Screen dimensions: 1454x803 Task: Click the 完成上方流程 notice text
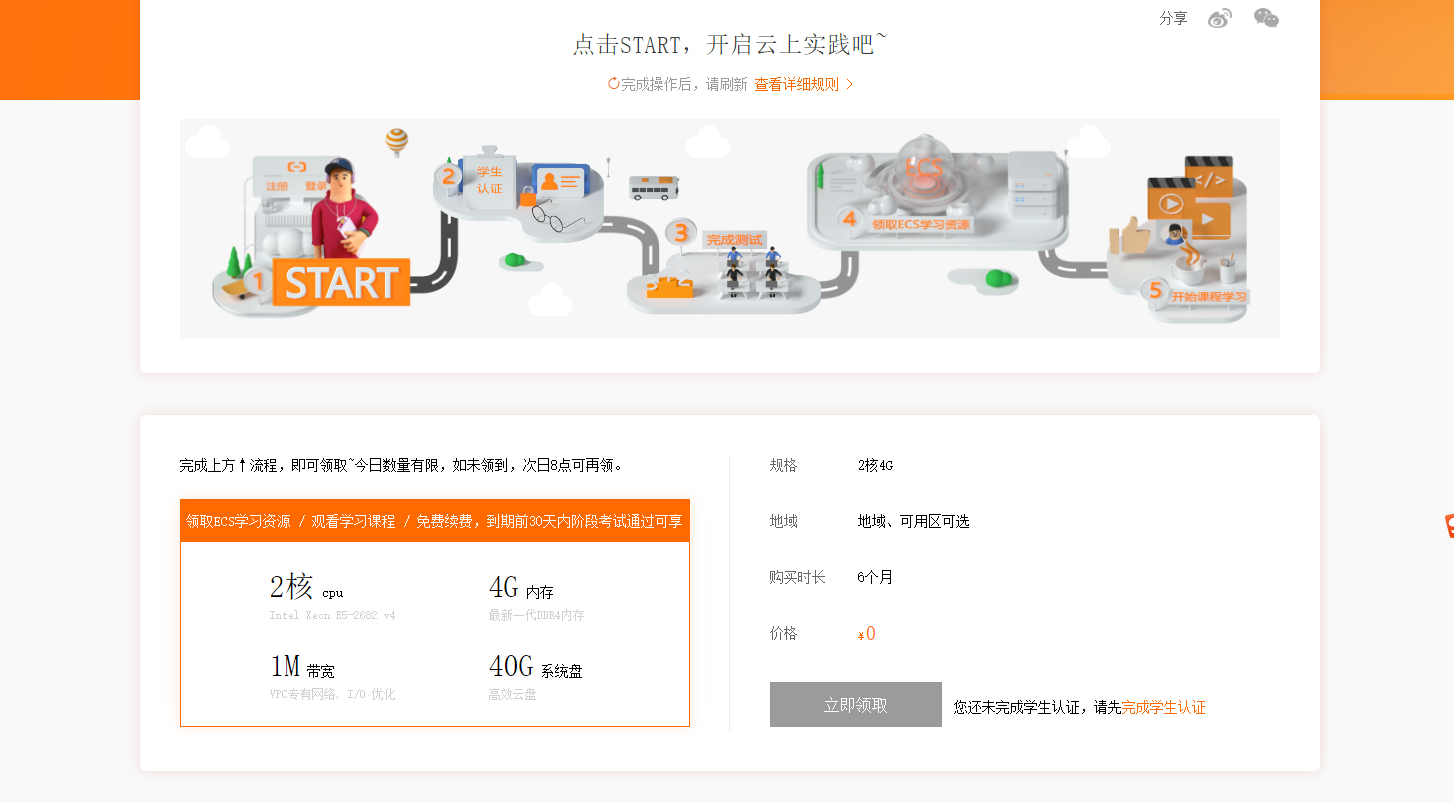402,465
